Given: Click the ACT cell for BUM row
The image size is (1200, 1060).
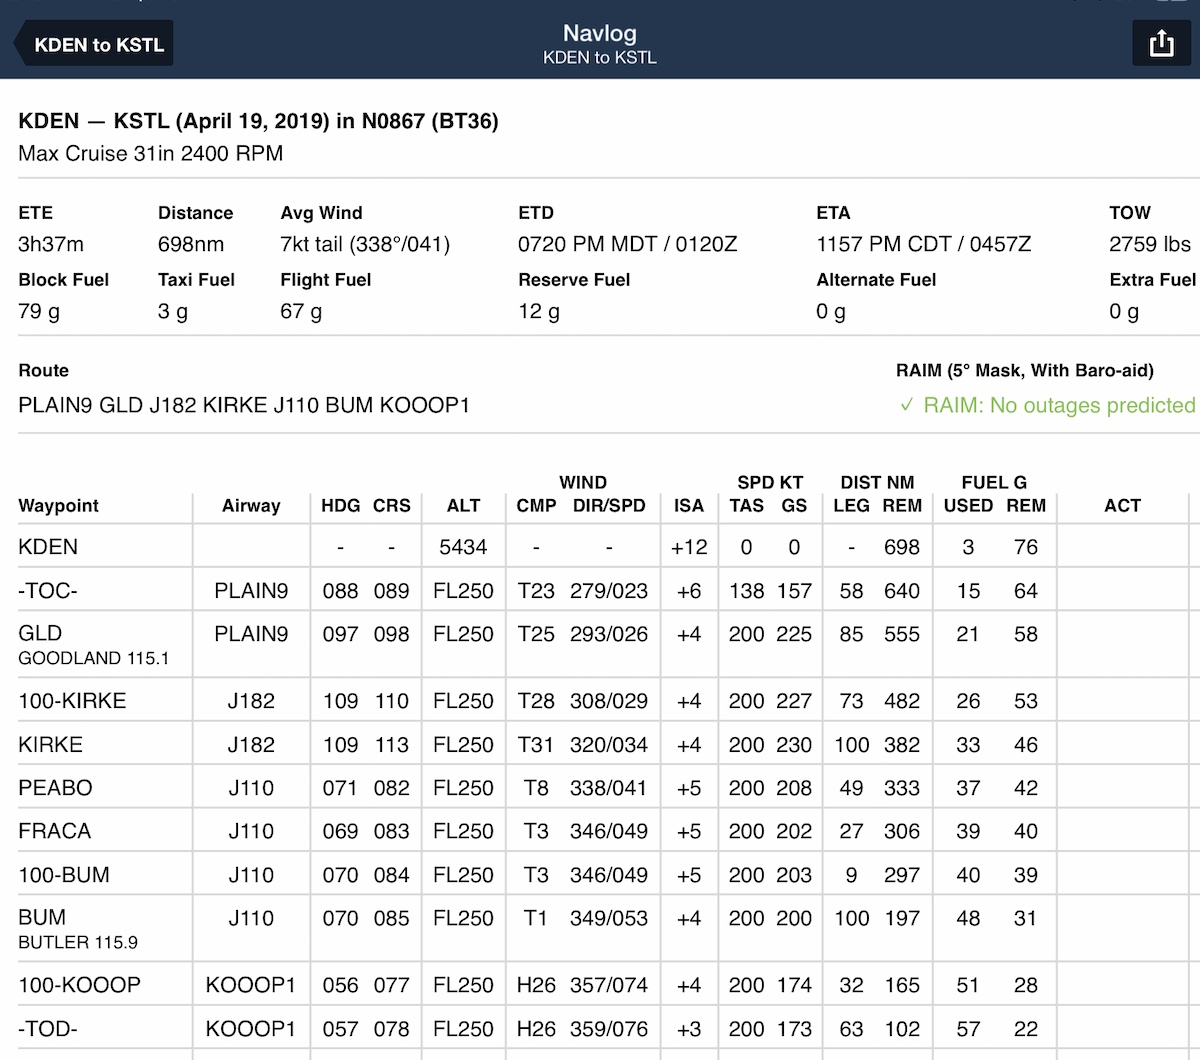Looking at the screenshot, I should pyautogui.click(x=1122, y=928).
